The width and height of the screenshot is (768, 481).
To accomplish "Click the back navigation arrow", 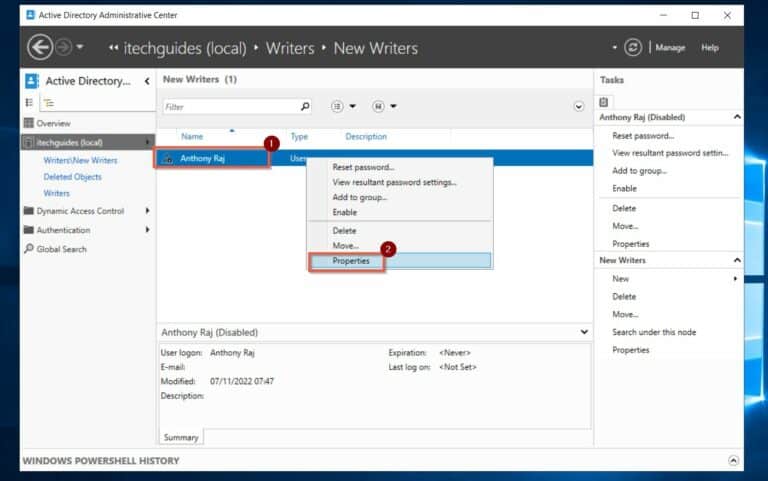I will coord(40,48).
